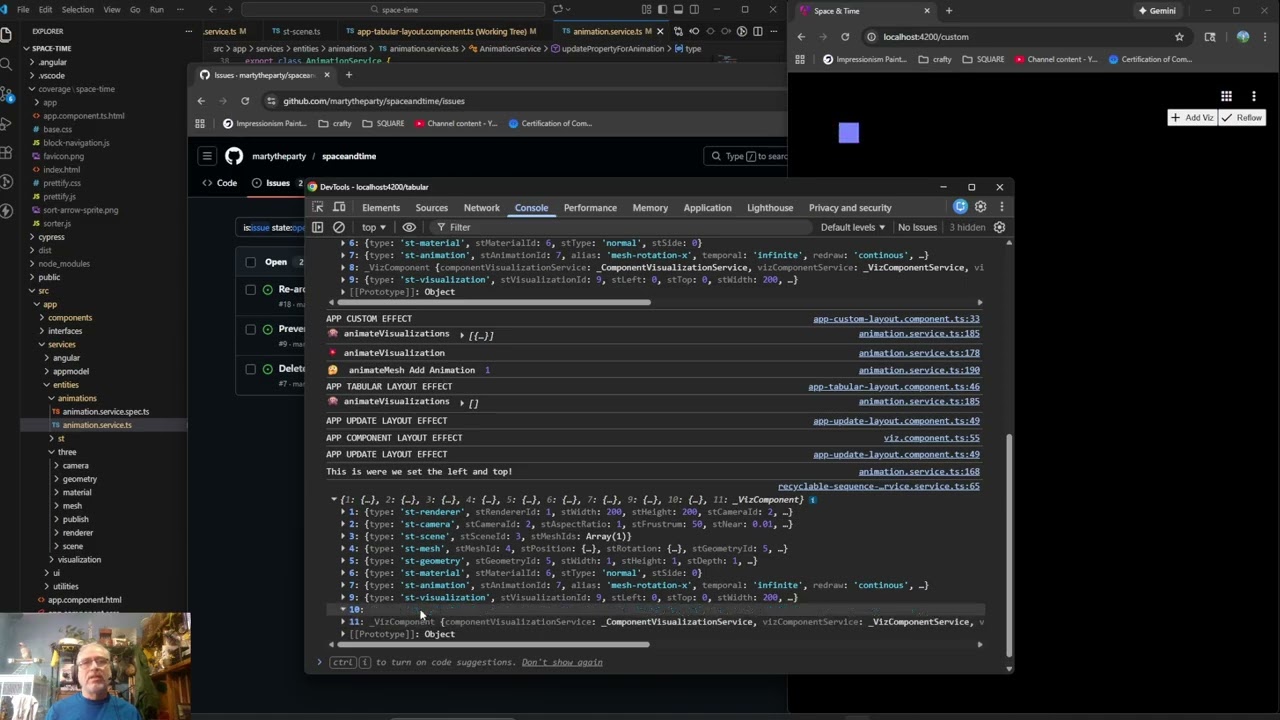Expand entry 1 'st-renderer' in console object
Screen dimensions: 1280x720
pyautogui.click(x=343, y=512)
